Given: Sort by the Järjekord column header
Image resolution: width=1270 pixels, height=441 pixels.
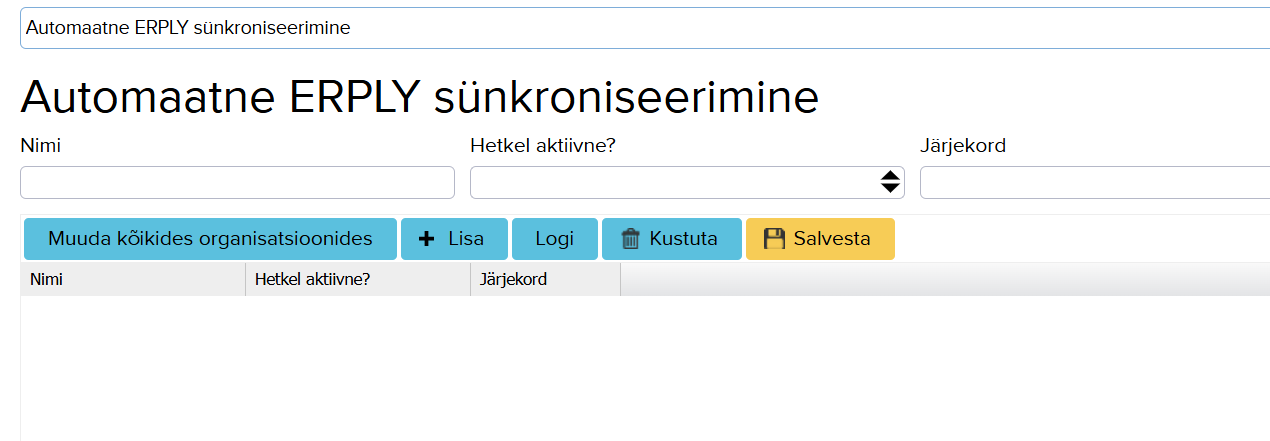Looking at the screenshot, I should 545,280.
